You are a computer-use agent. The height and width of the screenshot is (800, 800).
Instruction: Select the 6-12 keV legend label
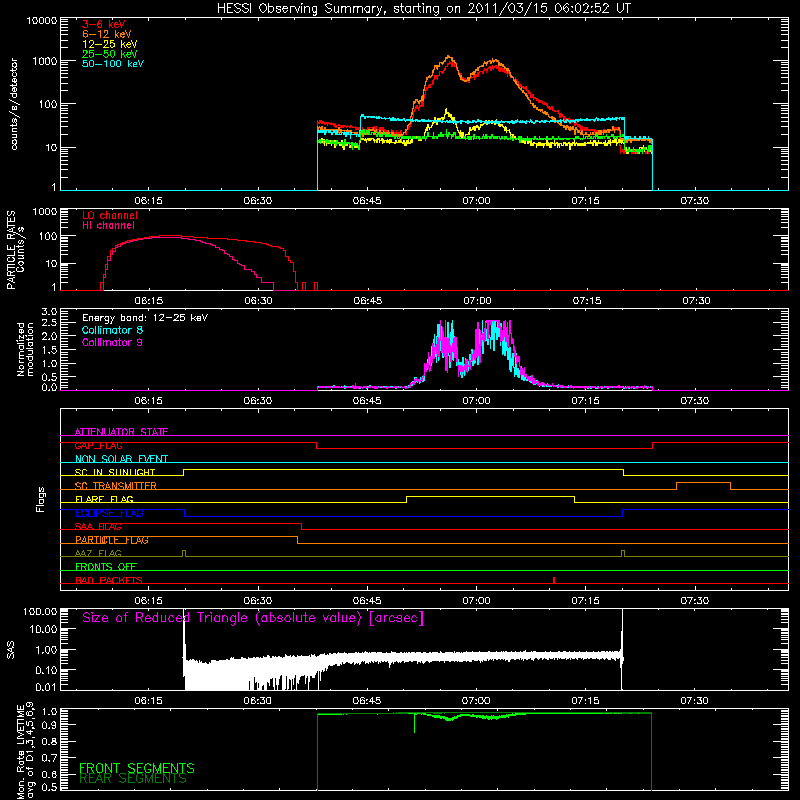pyautogui.click(x=107, y=34)
